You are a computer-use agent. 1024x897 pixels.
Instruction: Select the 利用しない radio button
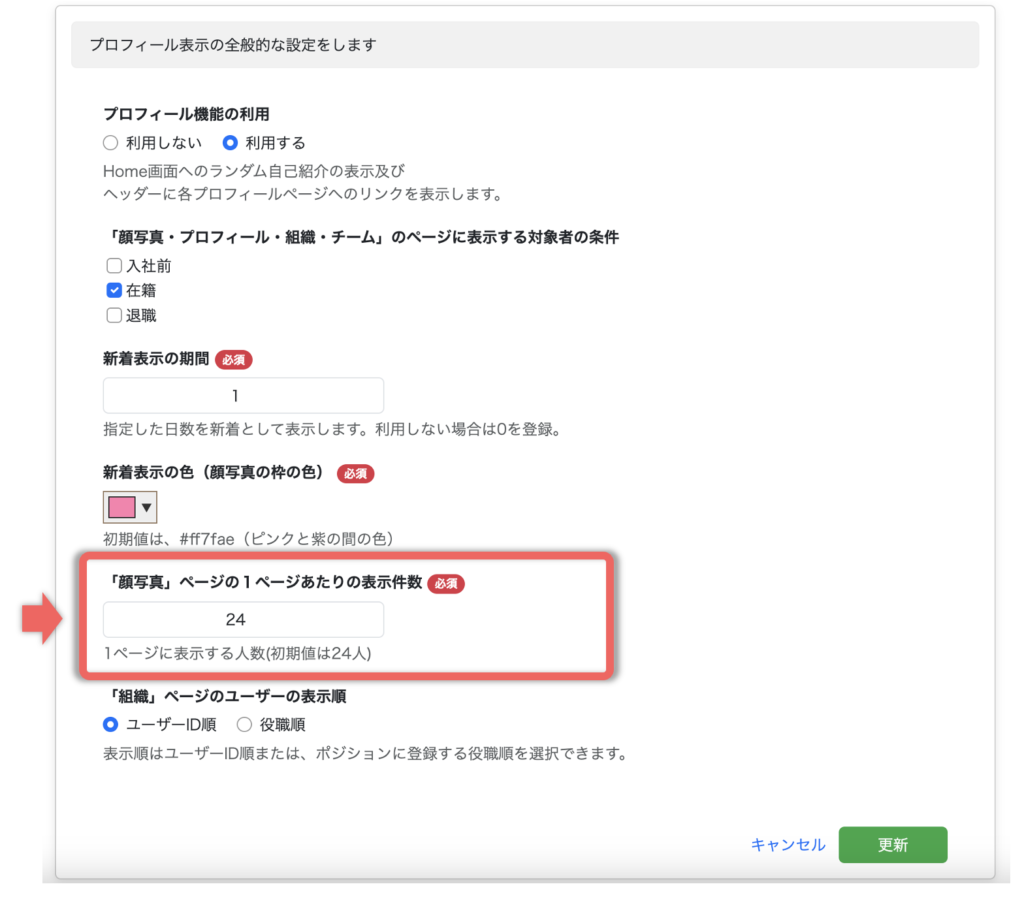point(111,143)
